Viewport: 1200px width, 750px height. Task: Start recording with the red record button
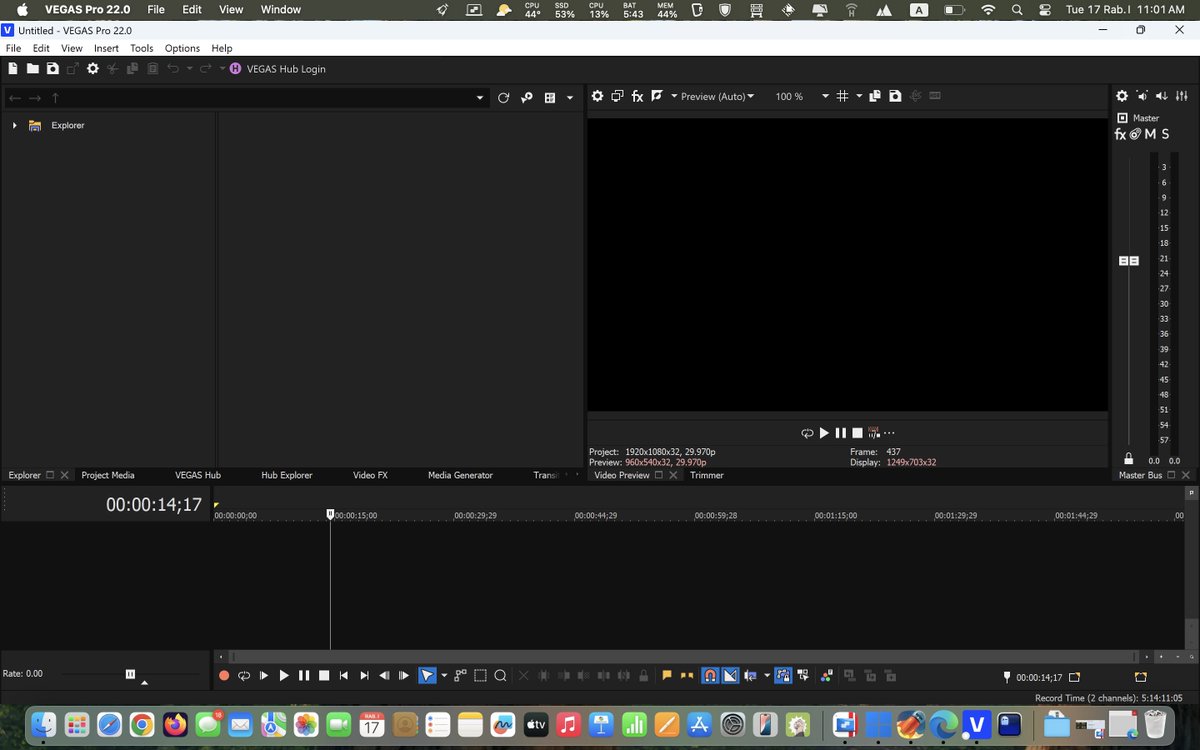click(224, 676)
